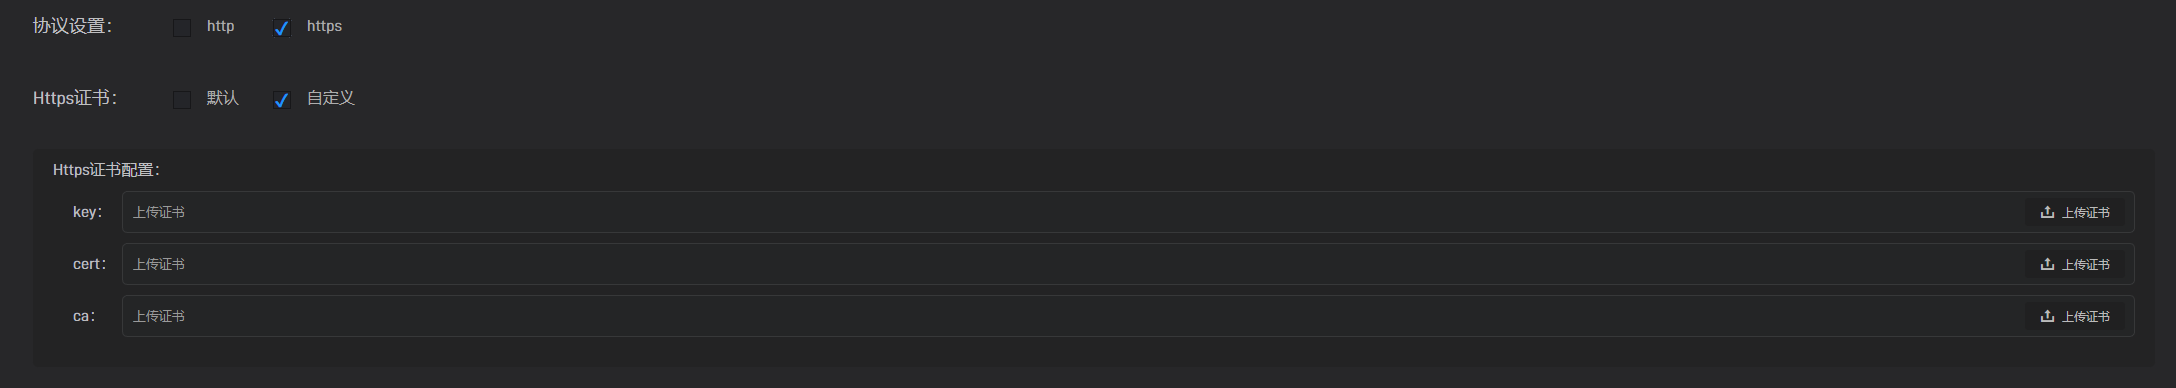The image size is (2176, 388).
Task: Focus the key certificate input field
Action: (x=1070, y=212)
